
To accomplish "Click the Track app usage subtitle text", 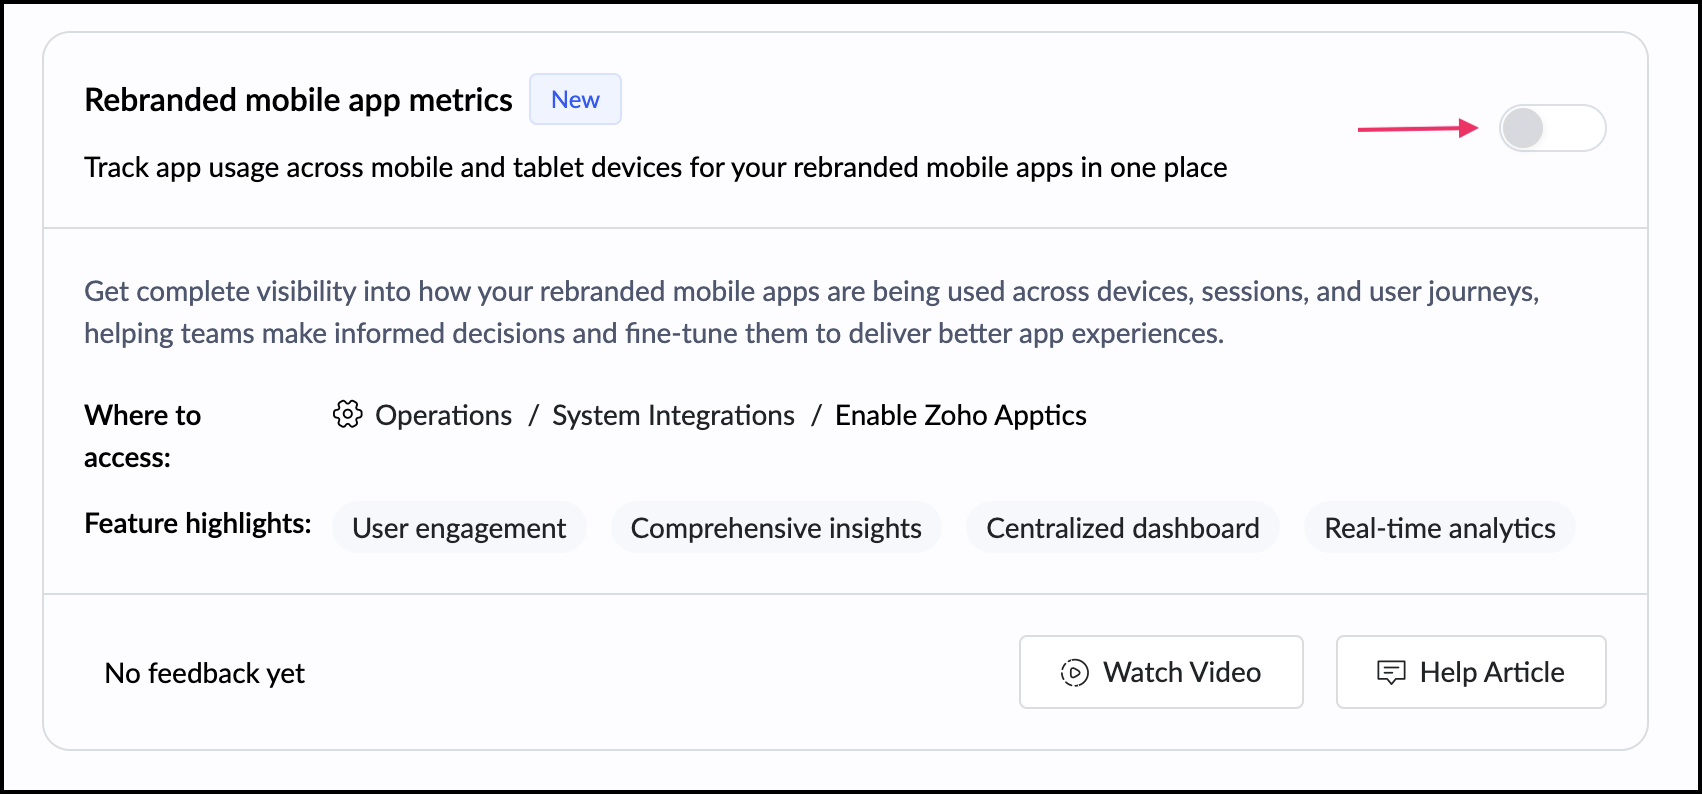I will click(655, 167).
